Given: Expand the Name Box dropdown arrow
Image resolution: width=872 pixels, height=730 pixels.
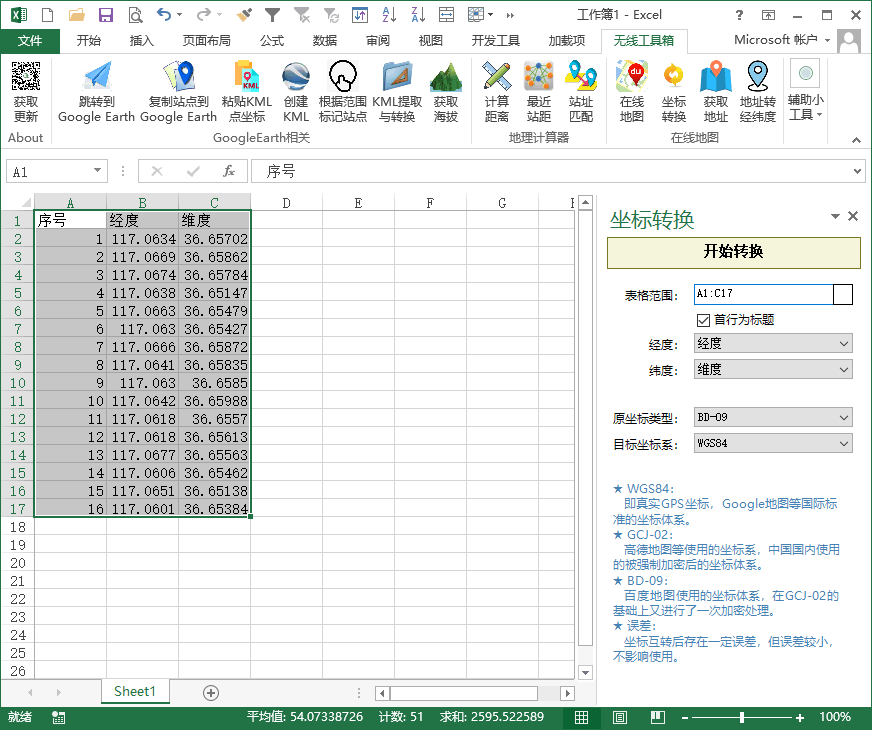Looking at the screenshot, I should click(x=97, y=171).
